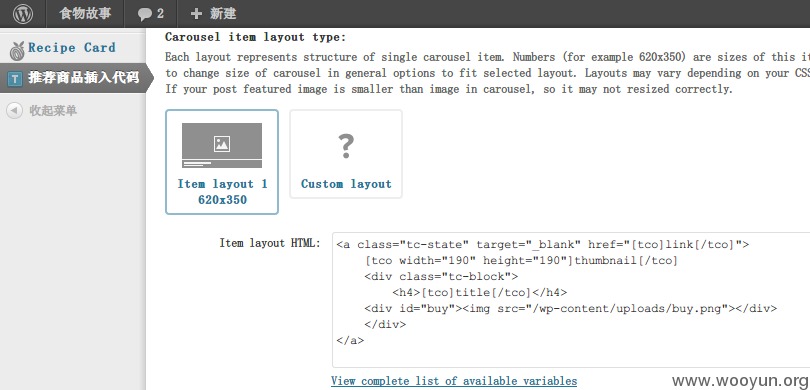Open the comments bubble icon
The height and width of the screenshot is (390, 810).
click(145, 14)
